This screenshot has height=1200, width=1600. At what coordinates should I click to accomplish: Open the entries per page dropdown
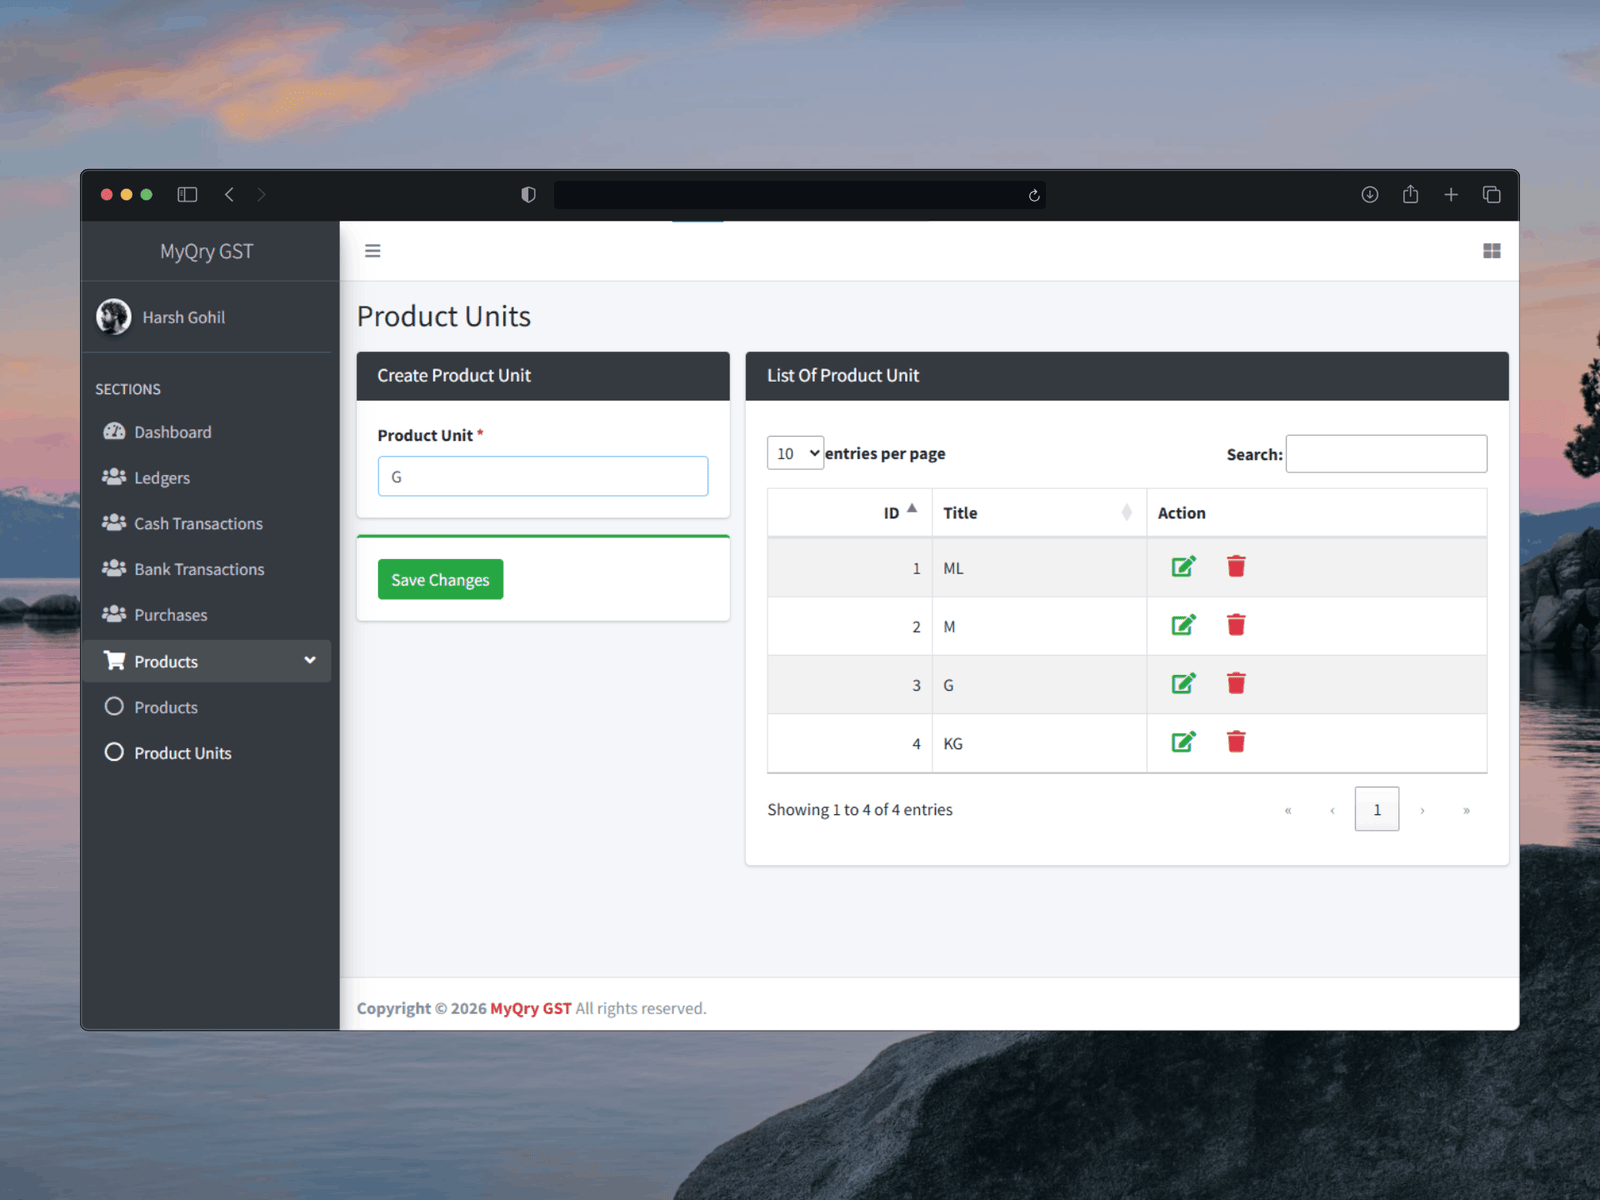[795, 453]
